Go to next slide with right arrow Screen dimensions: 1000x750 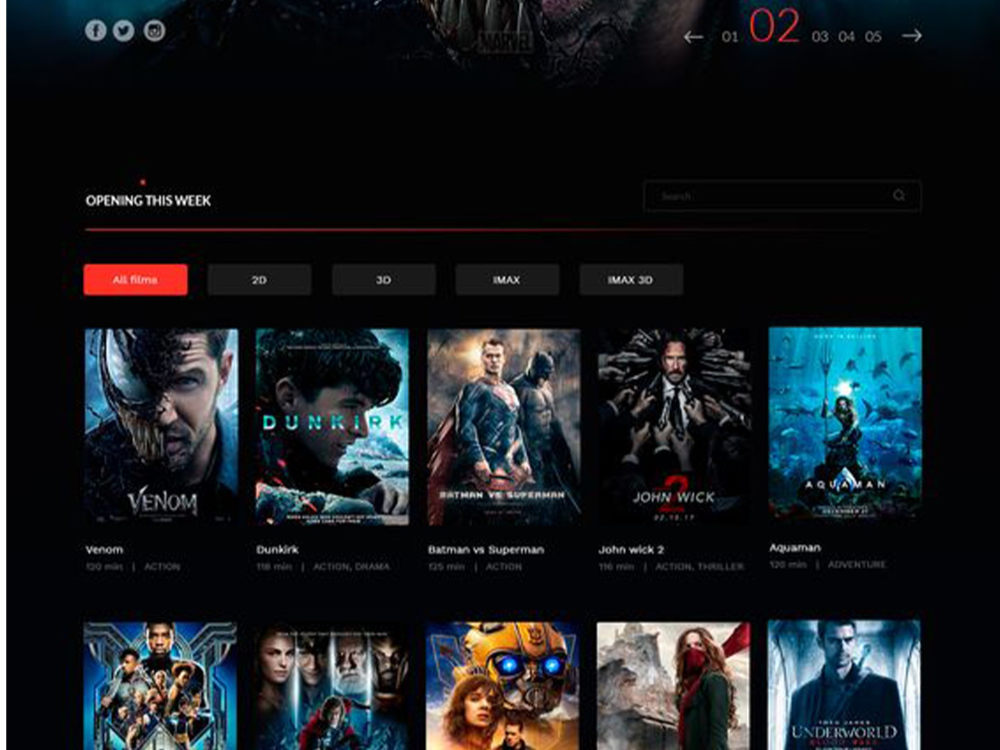point(912,36)
